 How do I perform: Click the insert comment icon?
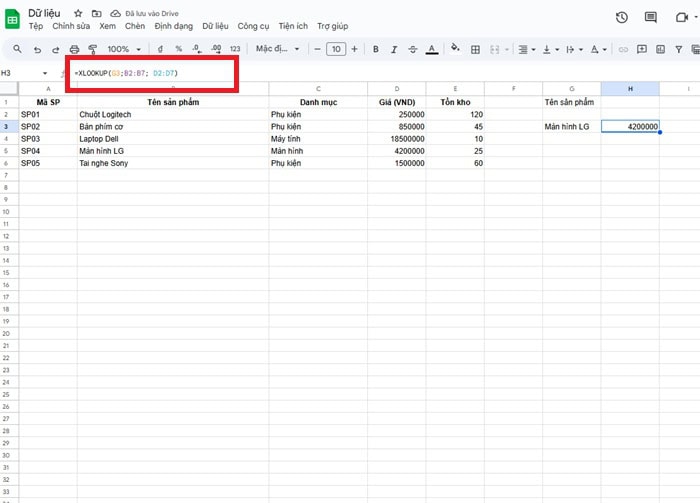(642, 49)
